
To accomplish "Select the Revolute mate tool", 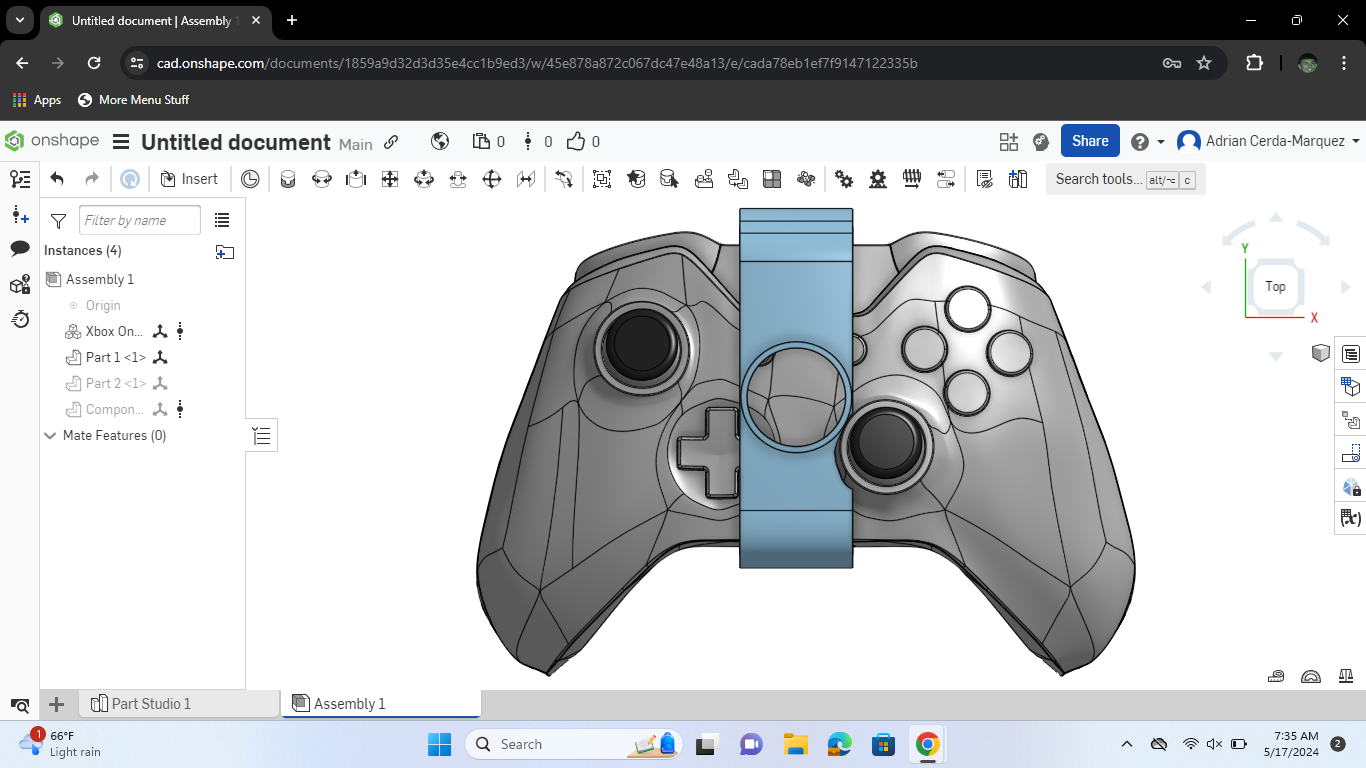I will (x=322, y=179).
